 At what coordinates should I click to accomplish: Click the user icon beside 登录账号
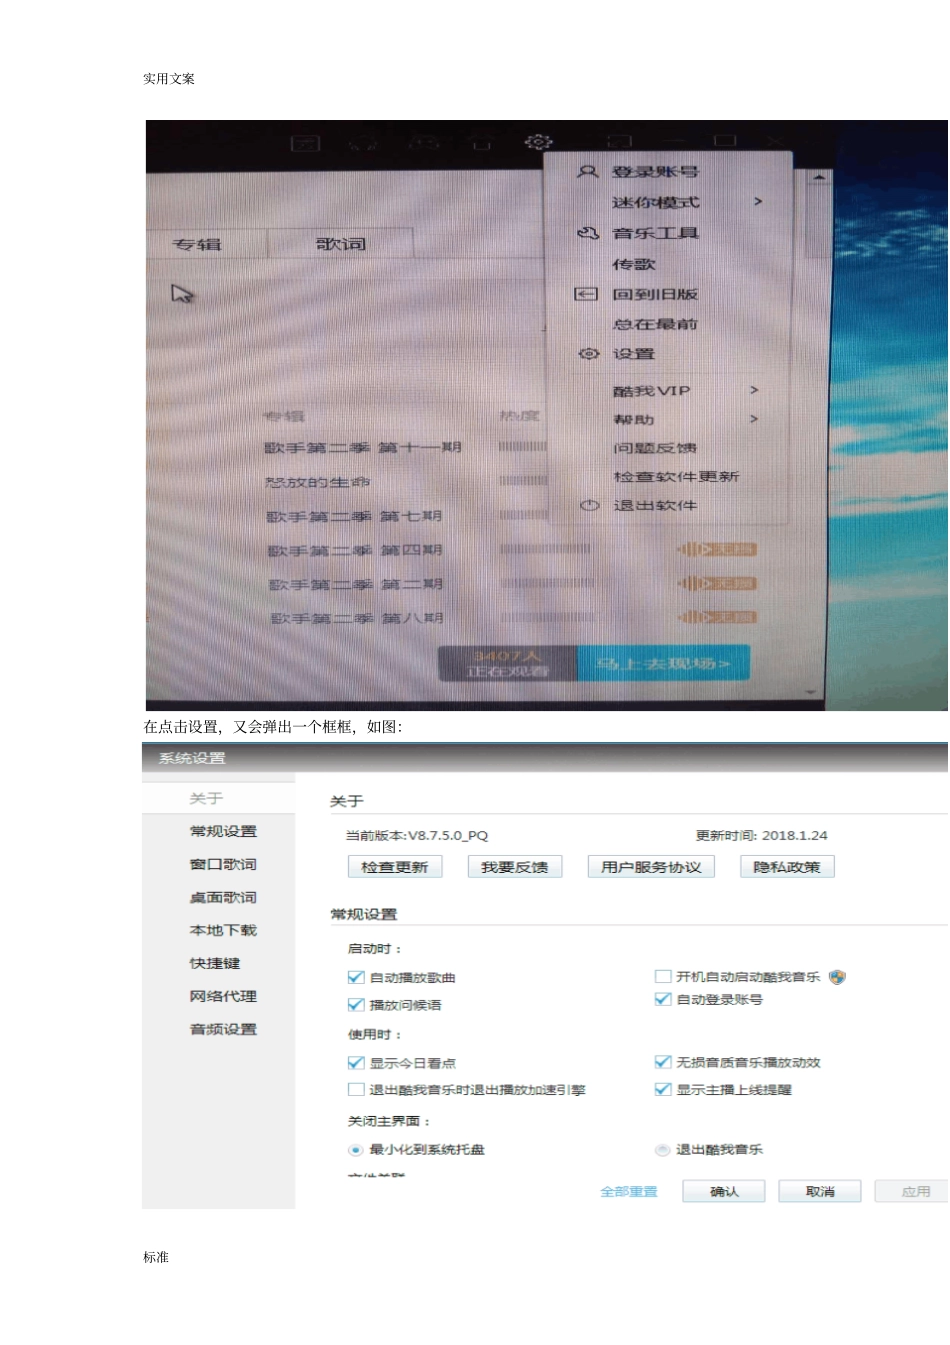587,172
